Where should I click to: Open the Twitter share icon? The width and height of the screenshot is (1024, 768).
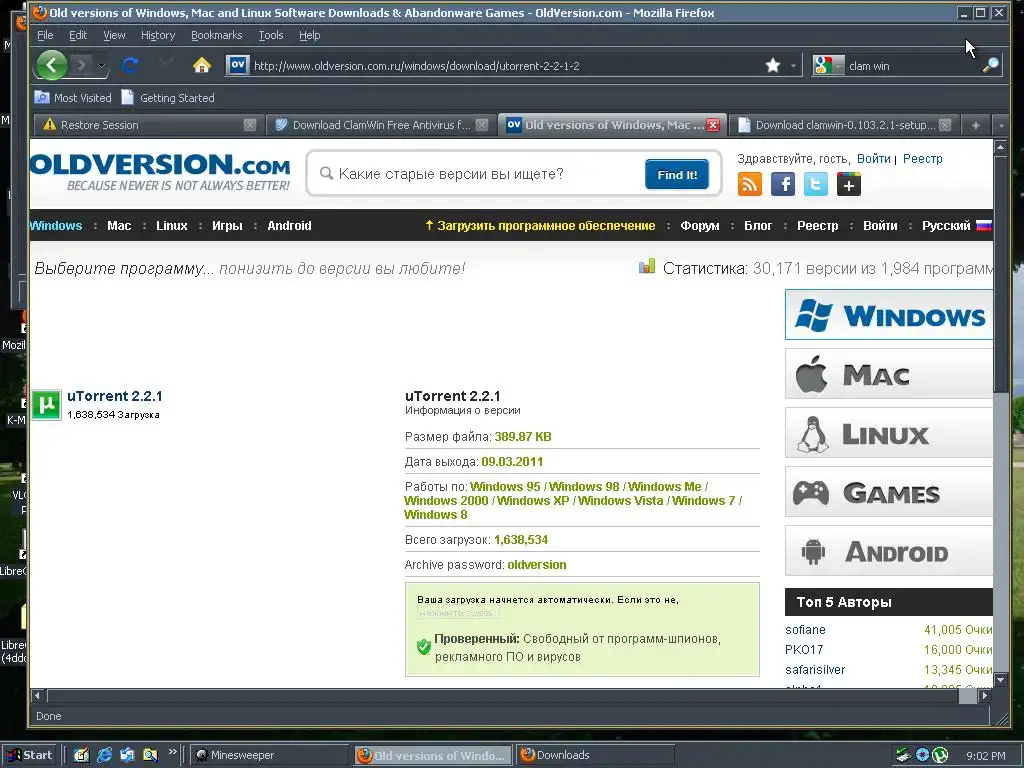[815, 184]
